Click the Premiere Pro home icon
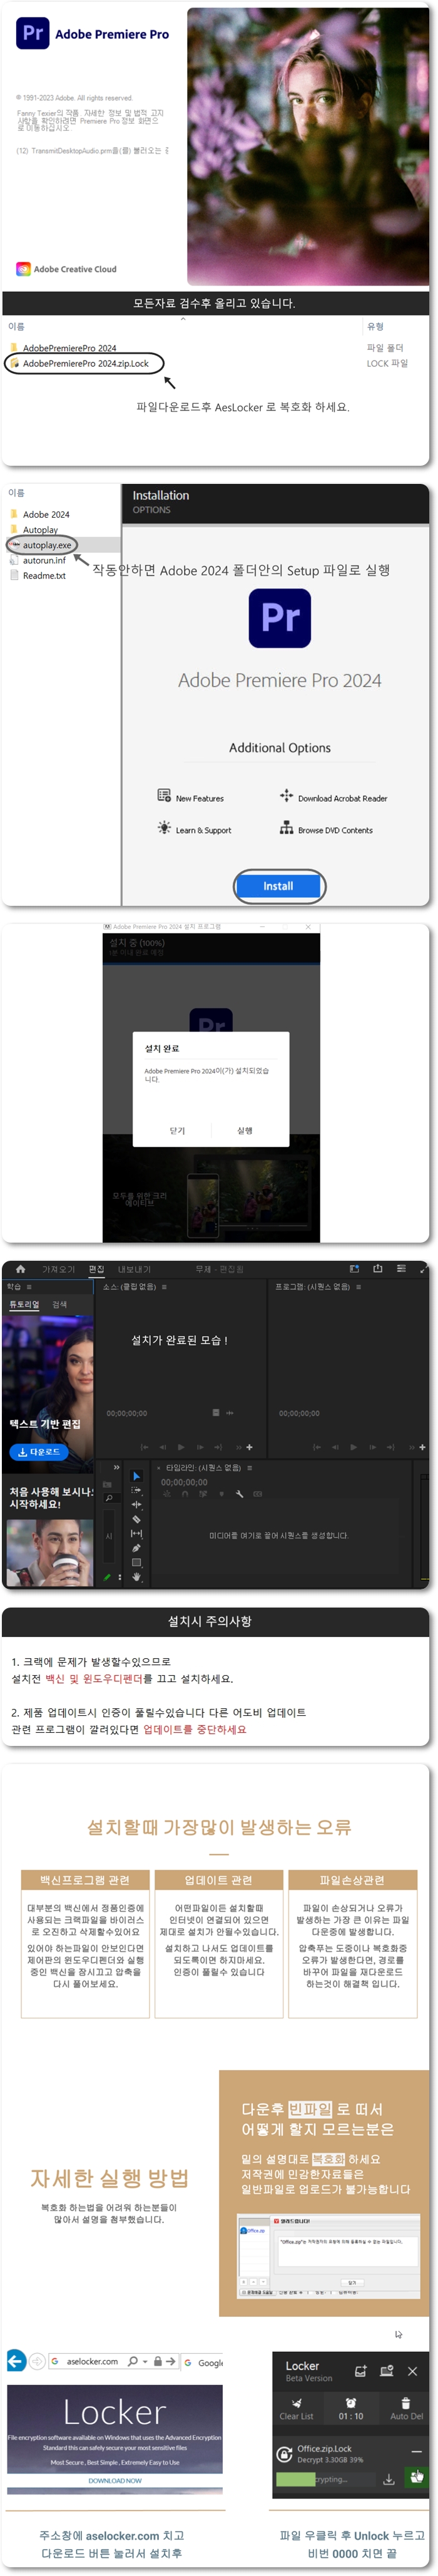The width and height of the screenshot is (438, 2576). coord(20,1268)
